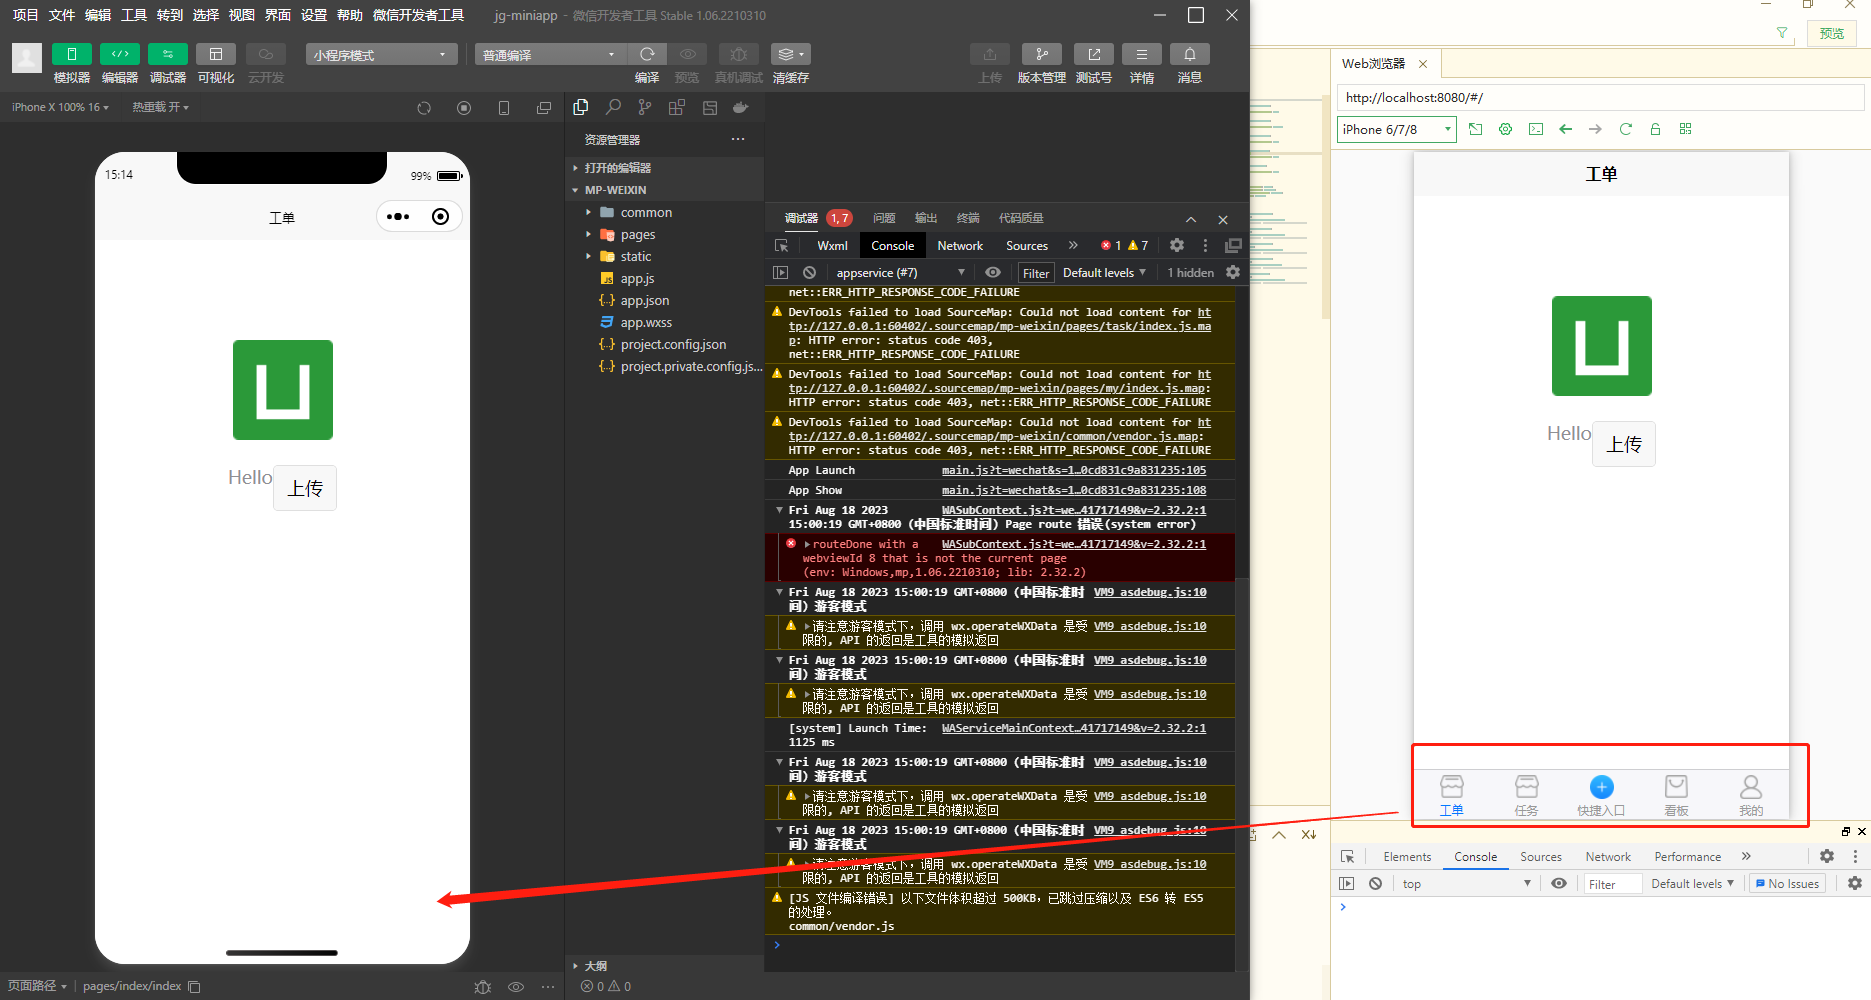Focus the WeChat console Filter field
This screenshot has width=1871, height=1000.
[x=1036, y=273]
